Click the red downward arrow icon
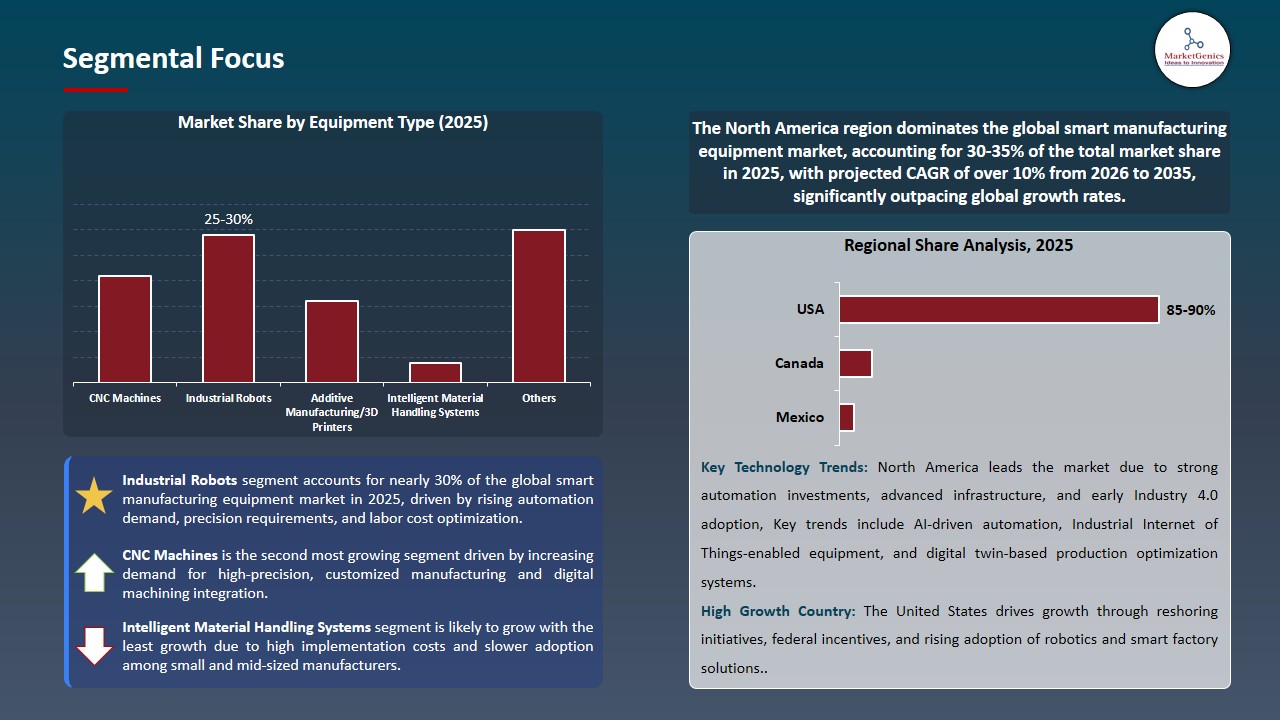Viewport: 1280px width, 720px height. click(x=94, y=646)
